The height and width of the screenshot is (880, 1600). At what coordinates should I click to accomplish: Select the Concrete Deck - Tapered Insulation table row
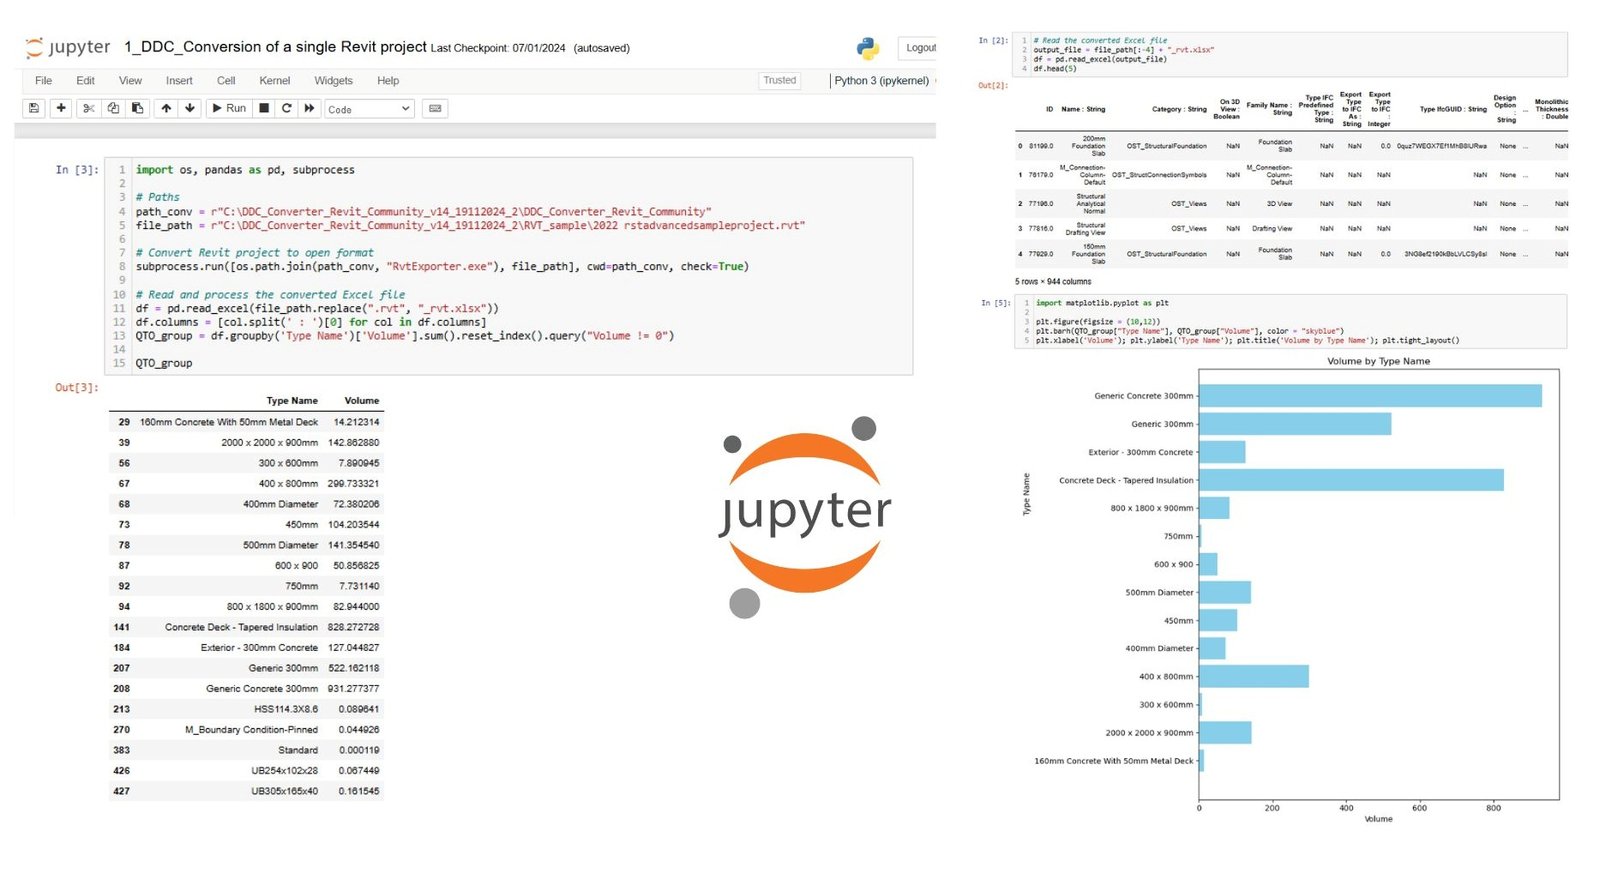click(245, 627)
